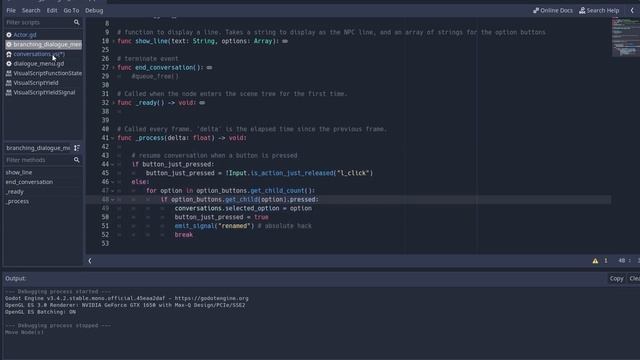The image size is (640, 360).
Task: Toggle scripts panel with bottom-left arrow
Action: 90,261
